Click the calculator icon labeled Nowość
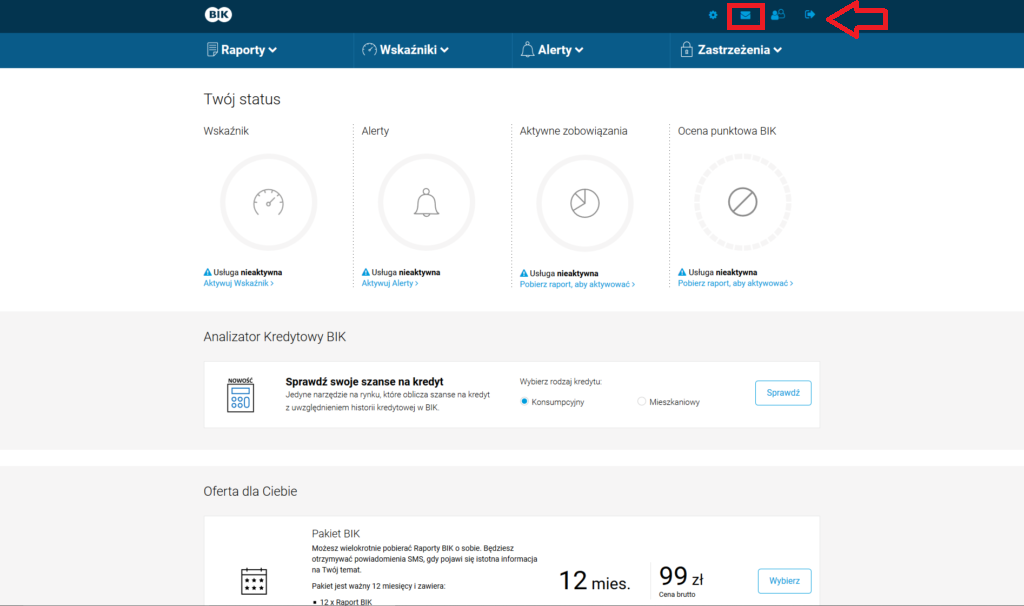Screen dimensions: 1024x606 coord(240,394)
